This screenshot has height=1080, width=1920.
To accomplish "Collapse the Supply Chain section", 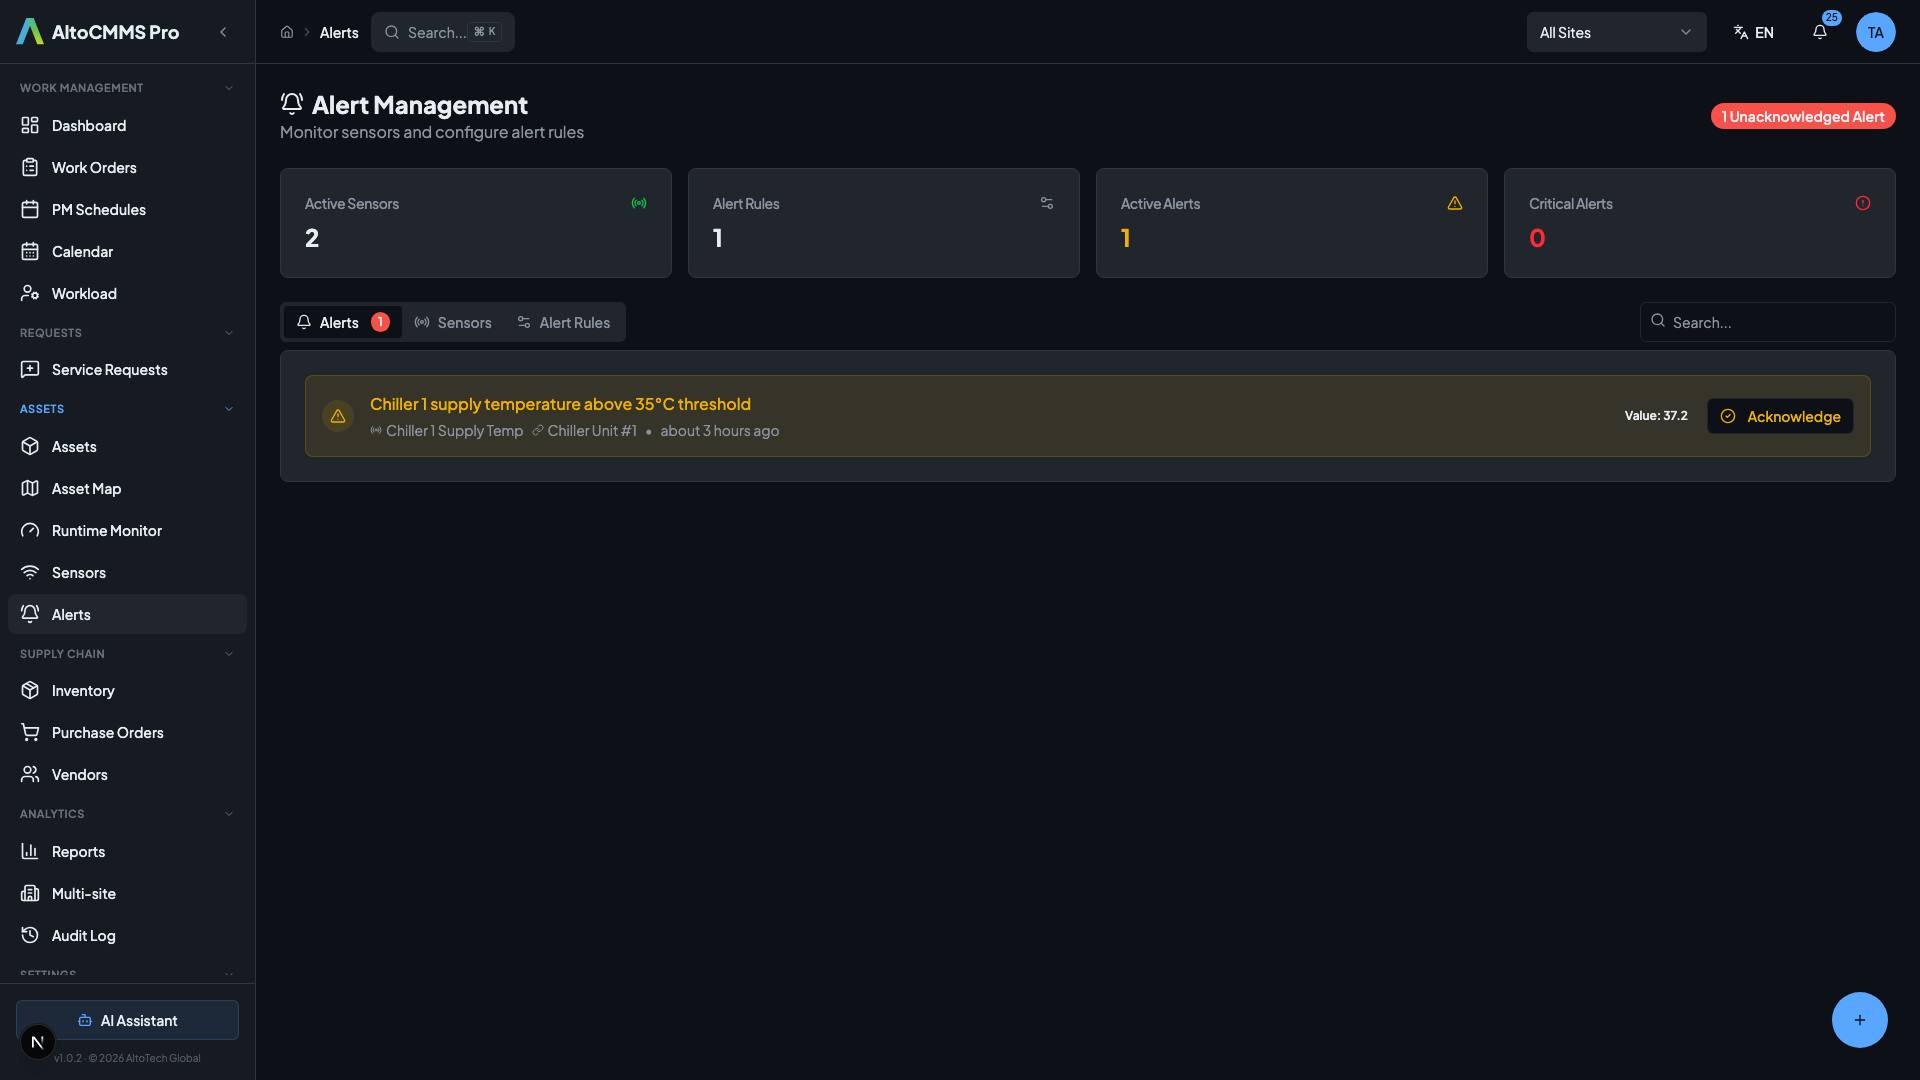I will [228, 654].
